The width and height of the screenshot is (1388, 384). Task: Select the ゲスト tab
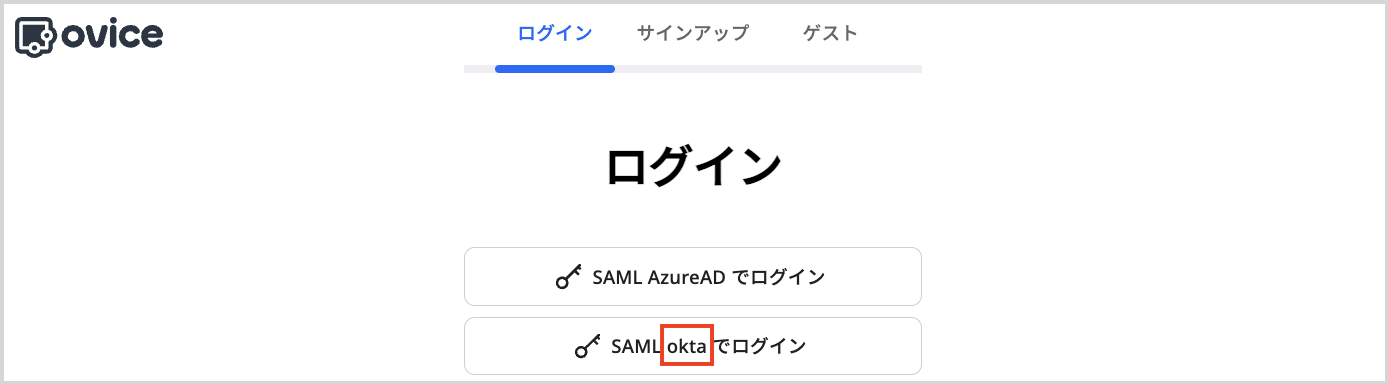830,33
